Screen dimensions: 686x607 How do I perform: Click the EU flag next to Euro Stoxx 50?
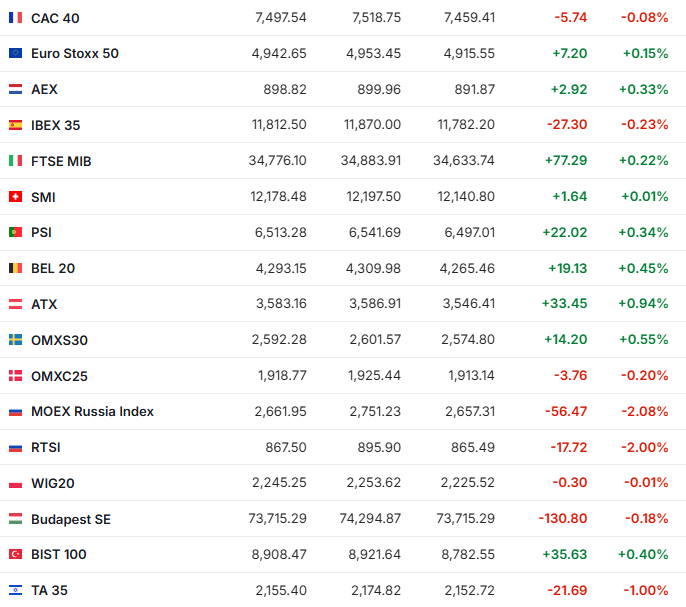pos(15,53)
